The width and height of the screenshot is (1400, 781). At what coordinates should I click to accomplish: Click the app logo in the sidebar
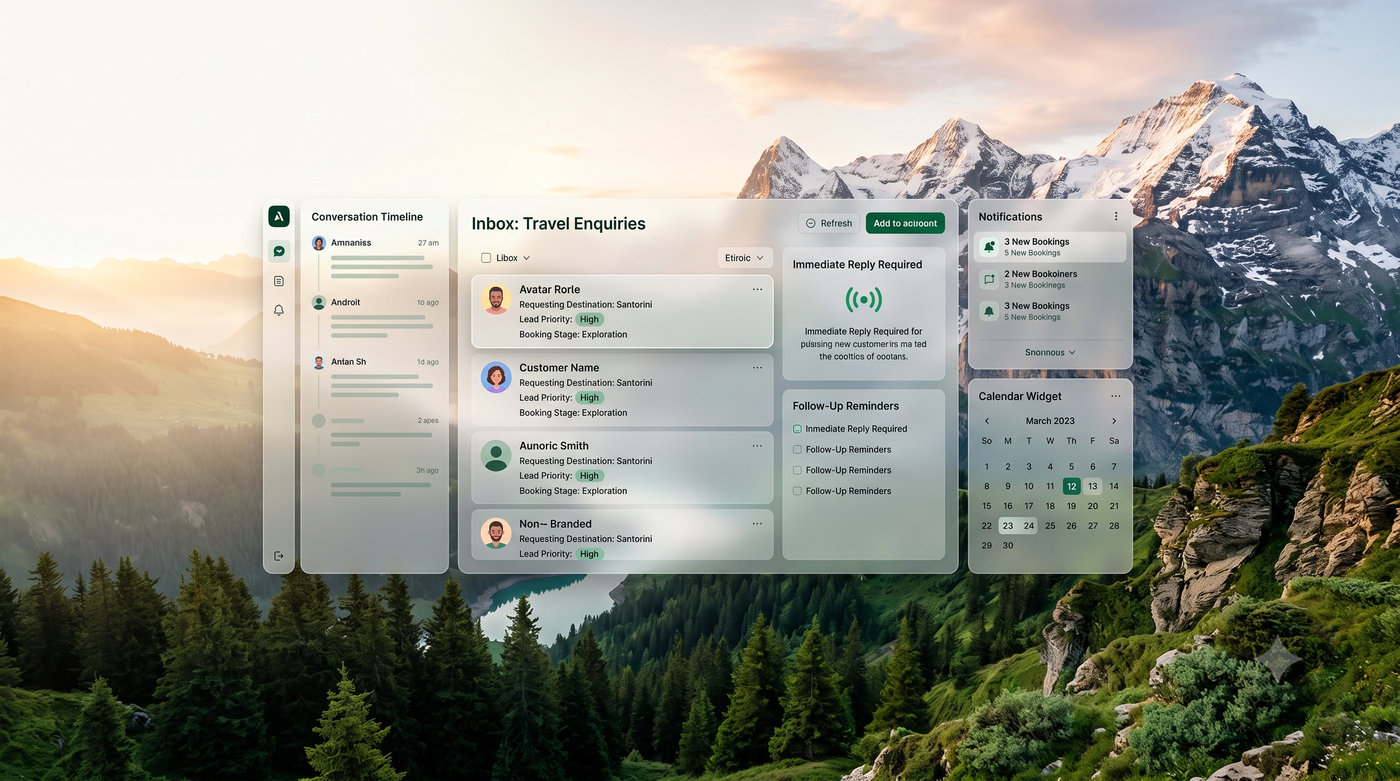tap(279, 216)
